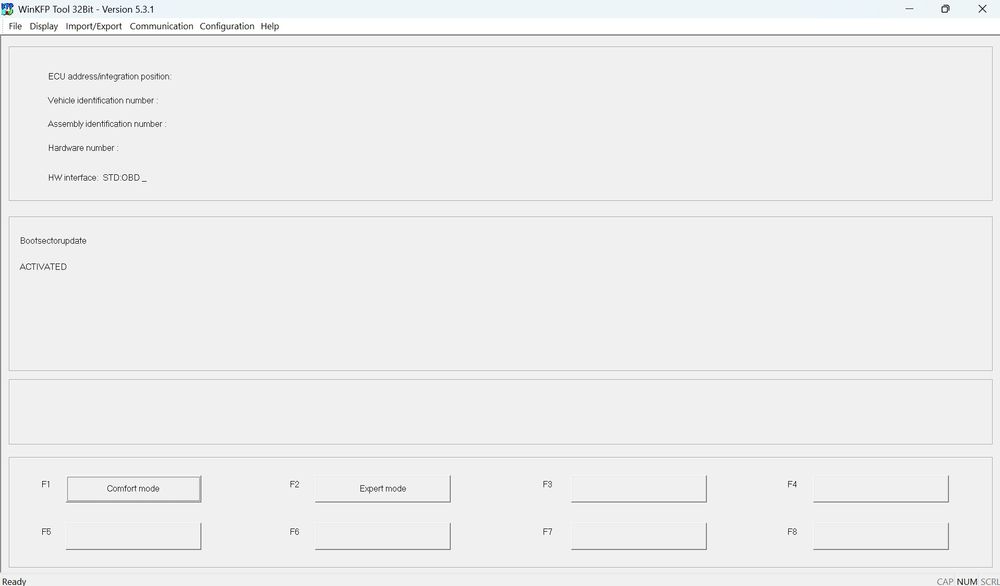Open the Help menu
The width and height of the screenshot is (1000, 586).
270,26
